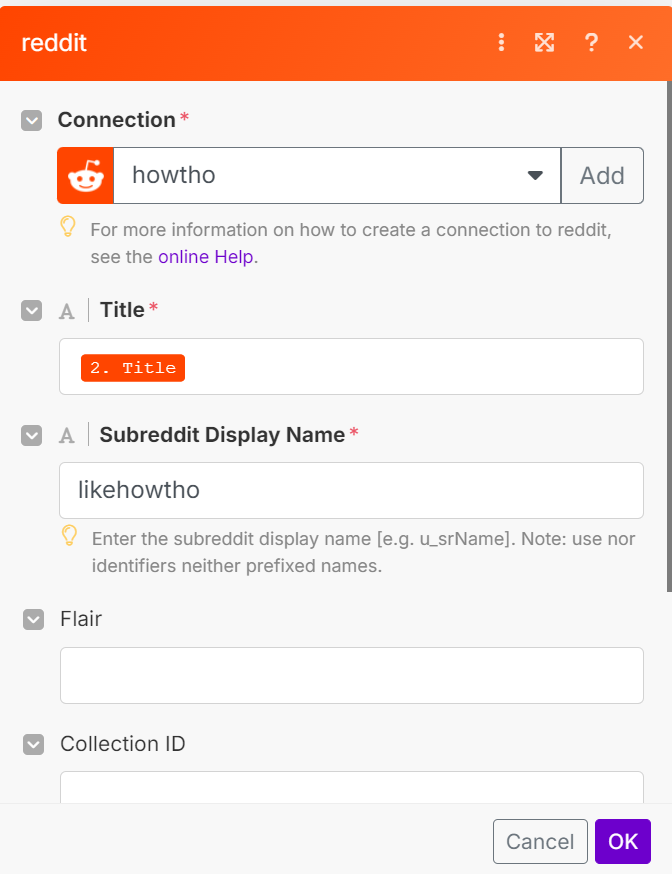Close the reddit module dialog
This screenshot has height=874, width=672.
pos(636,42)
